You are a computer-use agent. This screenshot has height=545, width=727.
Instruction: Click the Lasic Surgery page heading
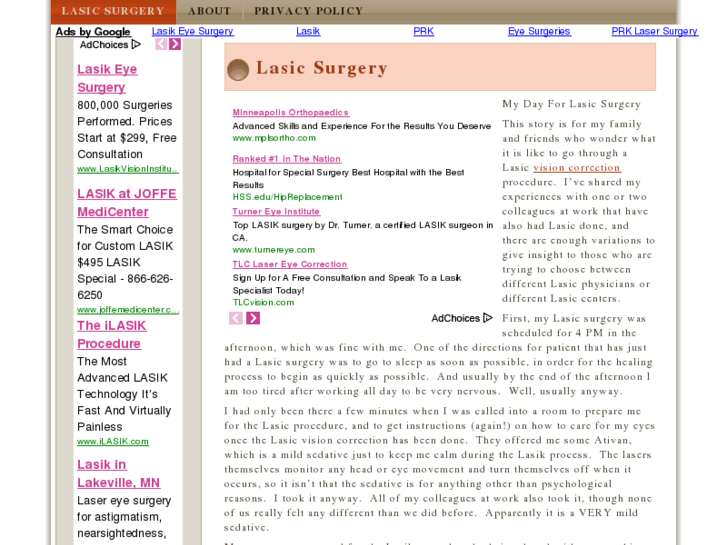coord(321,68)
